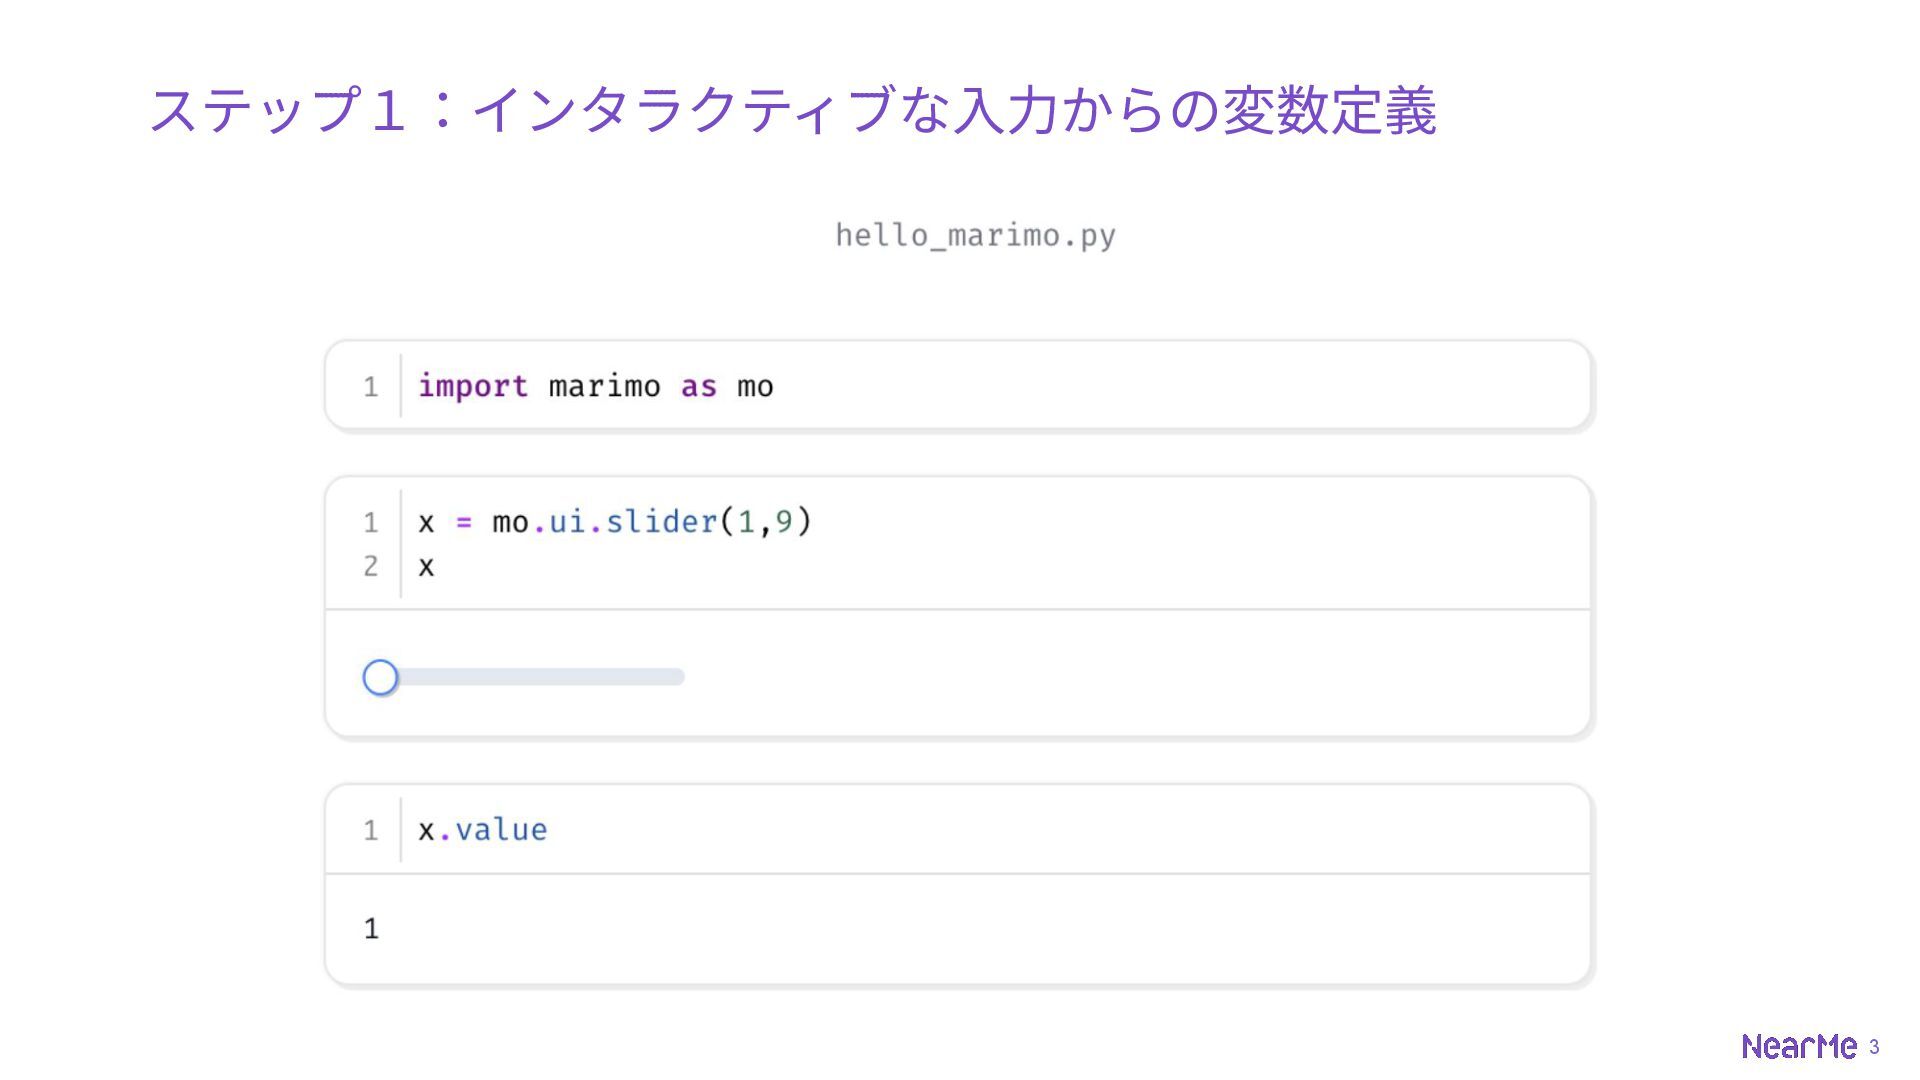Click the slide page number 3
Screen dimensions: 1920x1080
point(1874,1047)
